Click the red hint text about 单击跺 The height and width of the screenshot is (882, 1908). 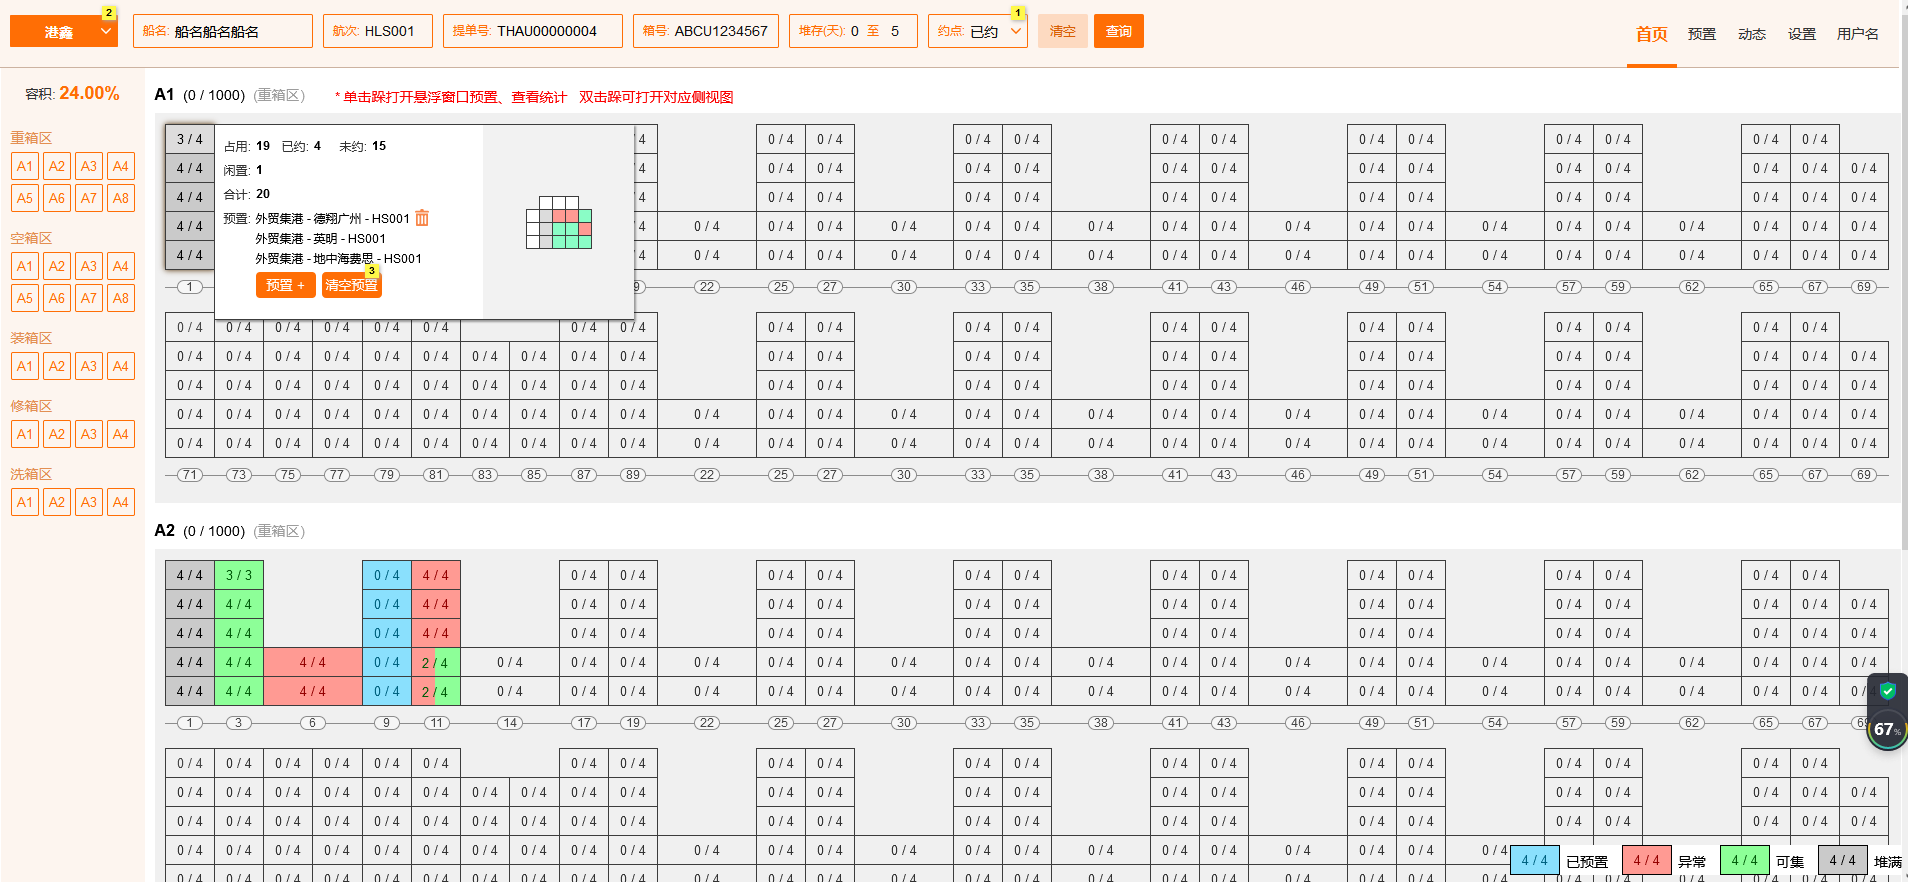coord(534,97)
